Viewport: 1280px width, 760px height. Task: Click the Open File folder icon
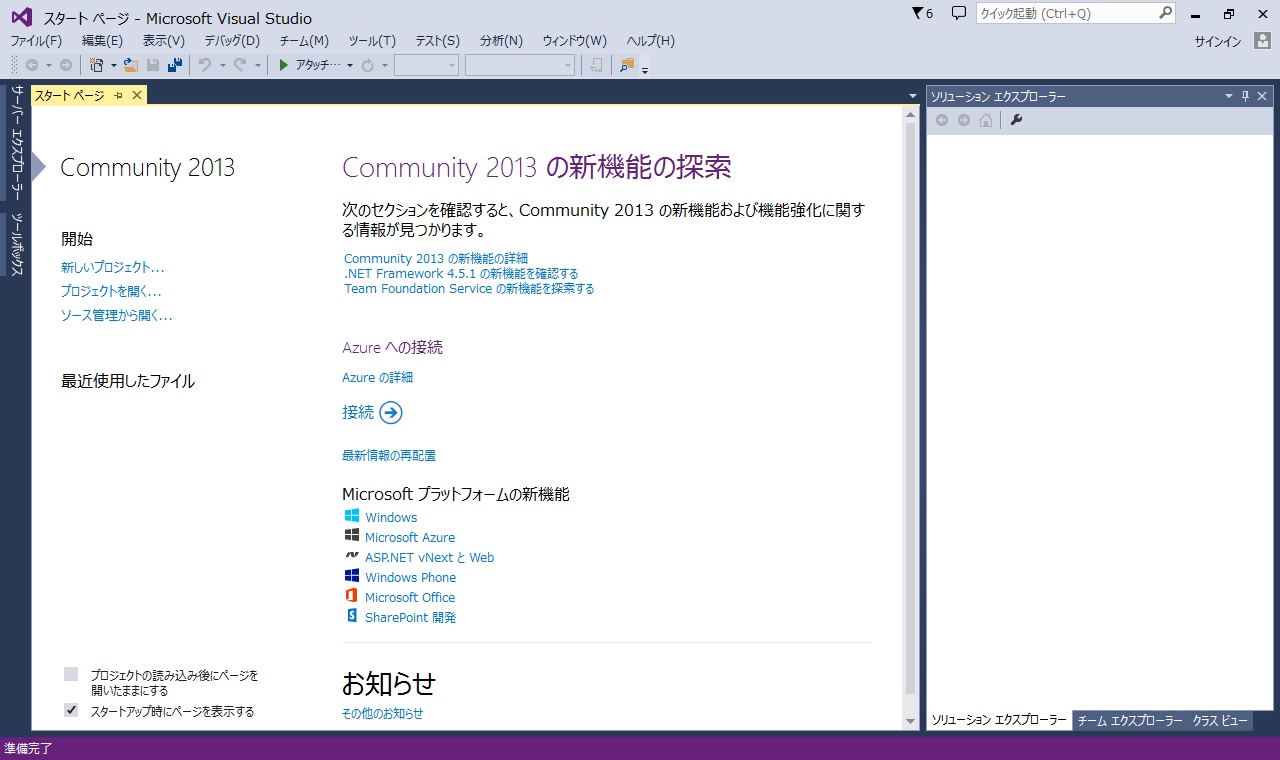pos(131,65)
